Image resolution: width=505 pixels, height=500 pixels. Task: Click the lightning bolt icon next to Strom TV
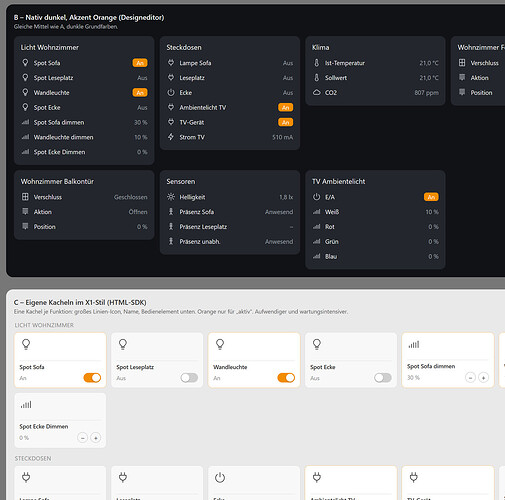click(171, 137)
